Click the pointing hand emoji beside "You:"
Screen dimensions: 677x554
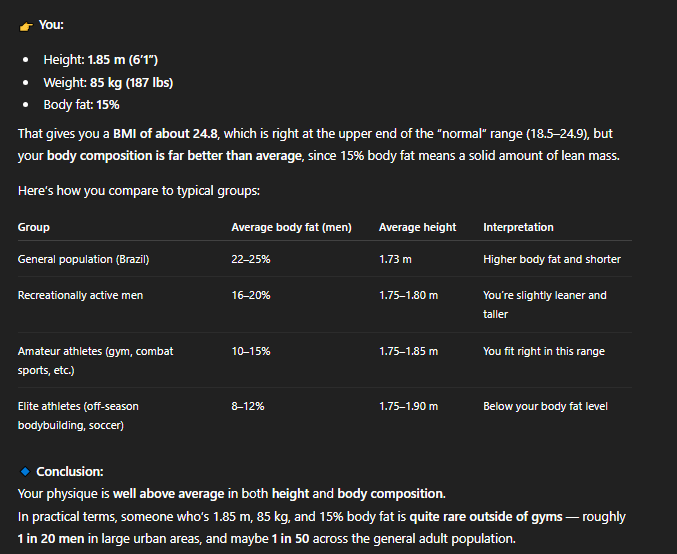tap(26, 25)
